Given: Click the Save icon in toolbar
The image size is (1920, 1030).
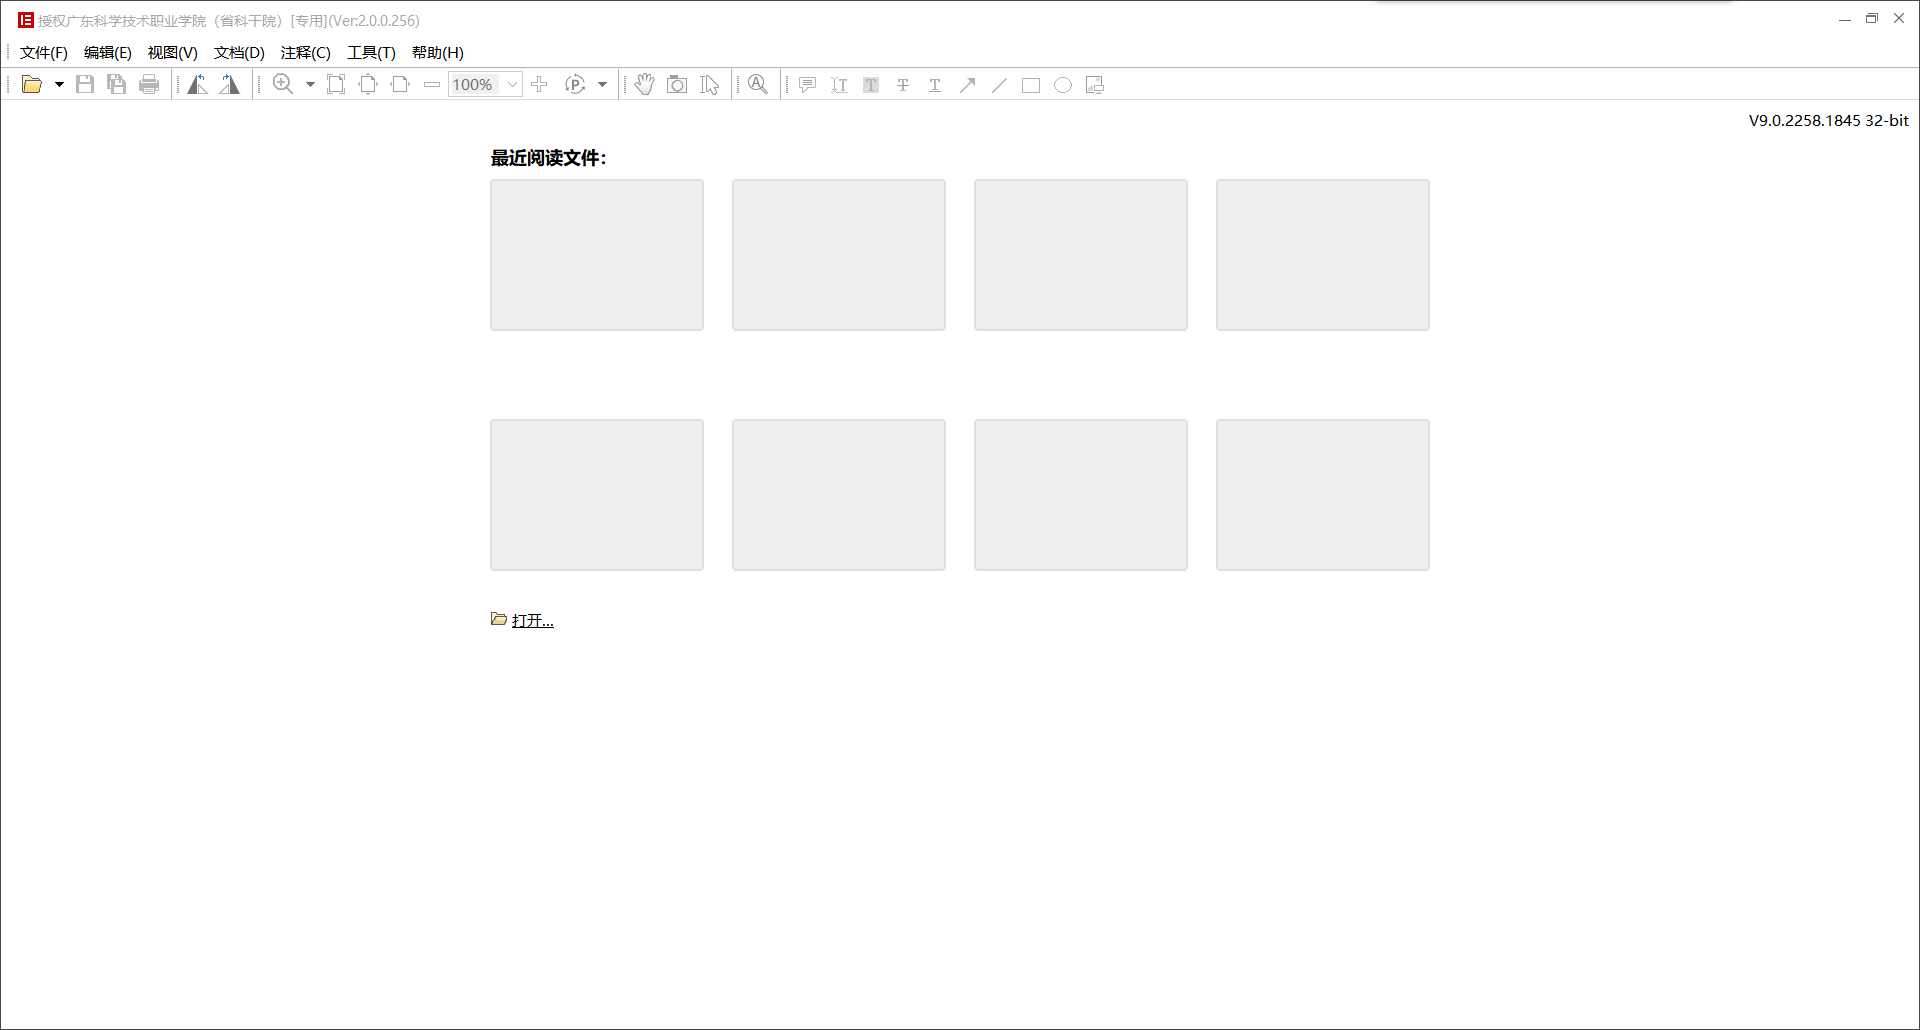Looking at the screenshot, I should click(85, 85).
